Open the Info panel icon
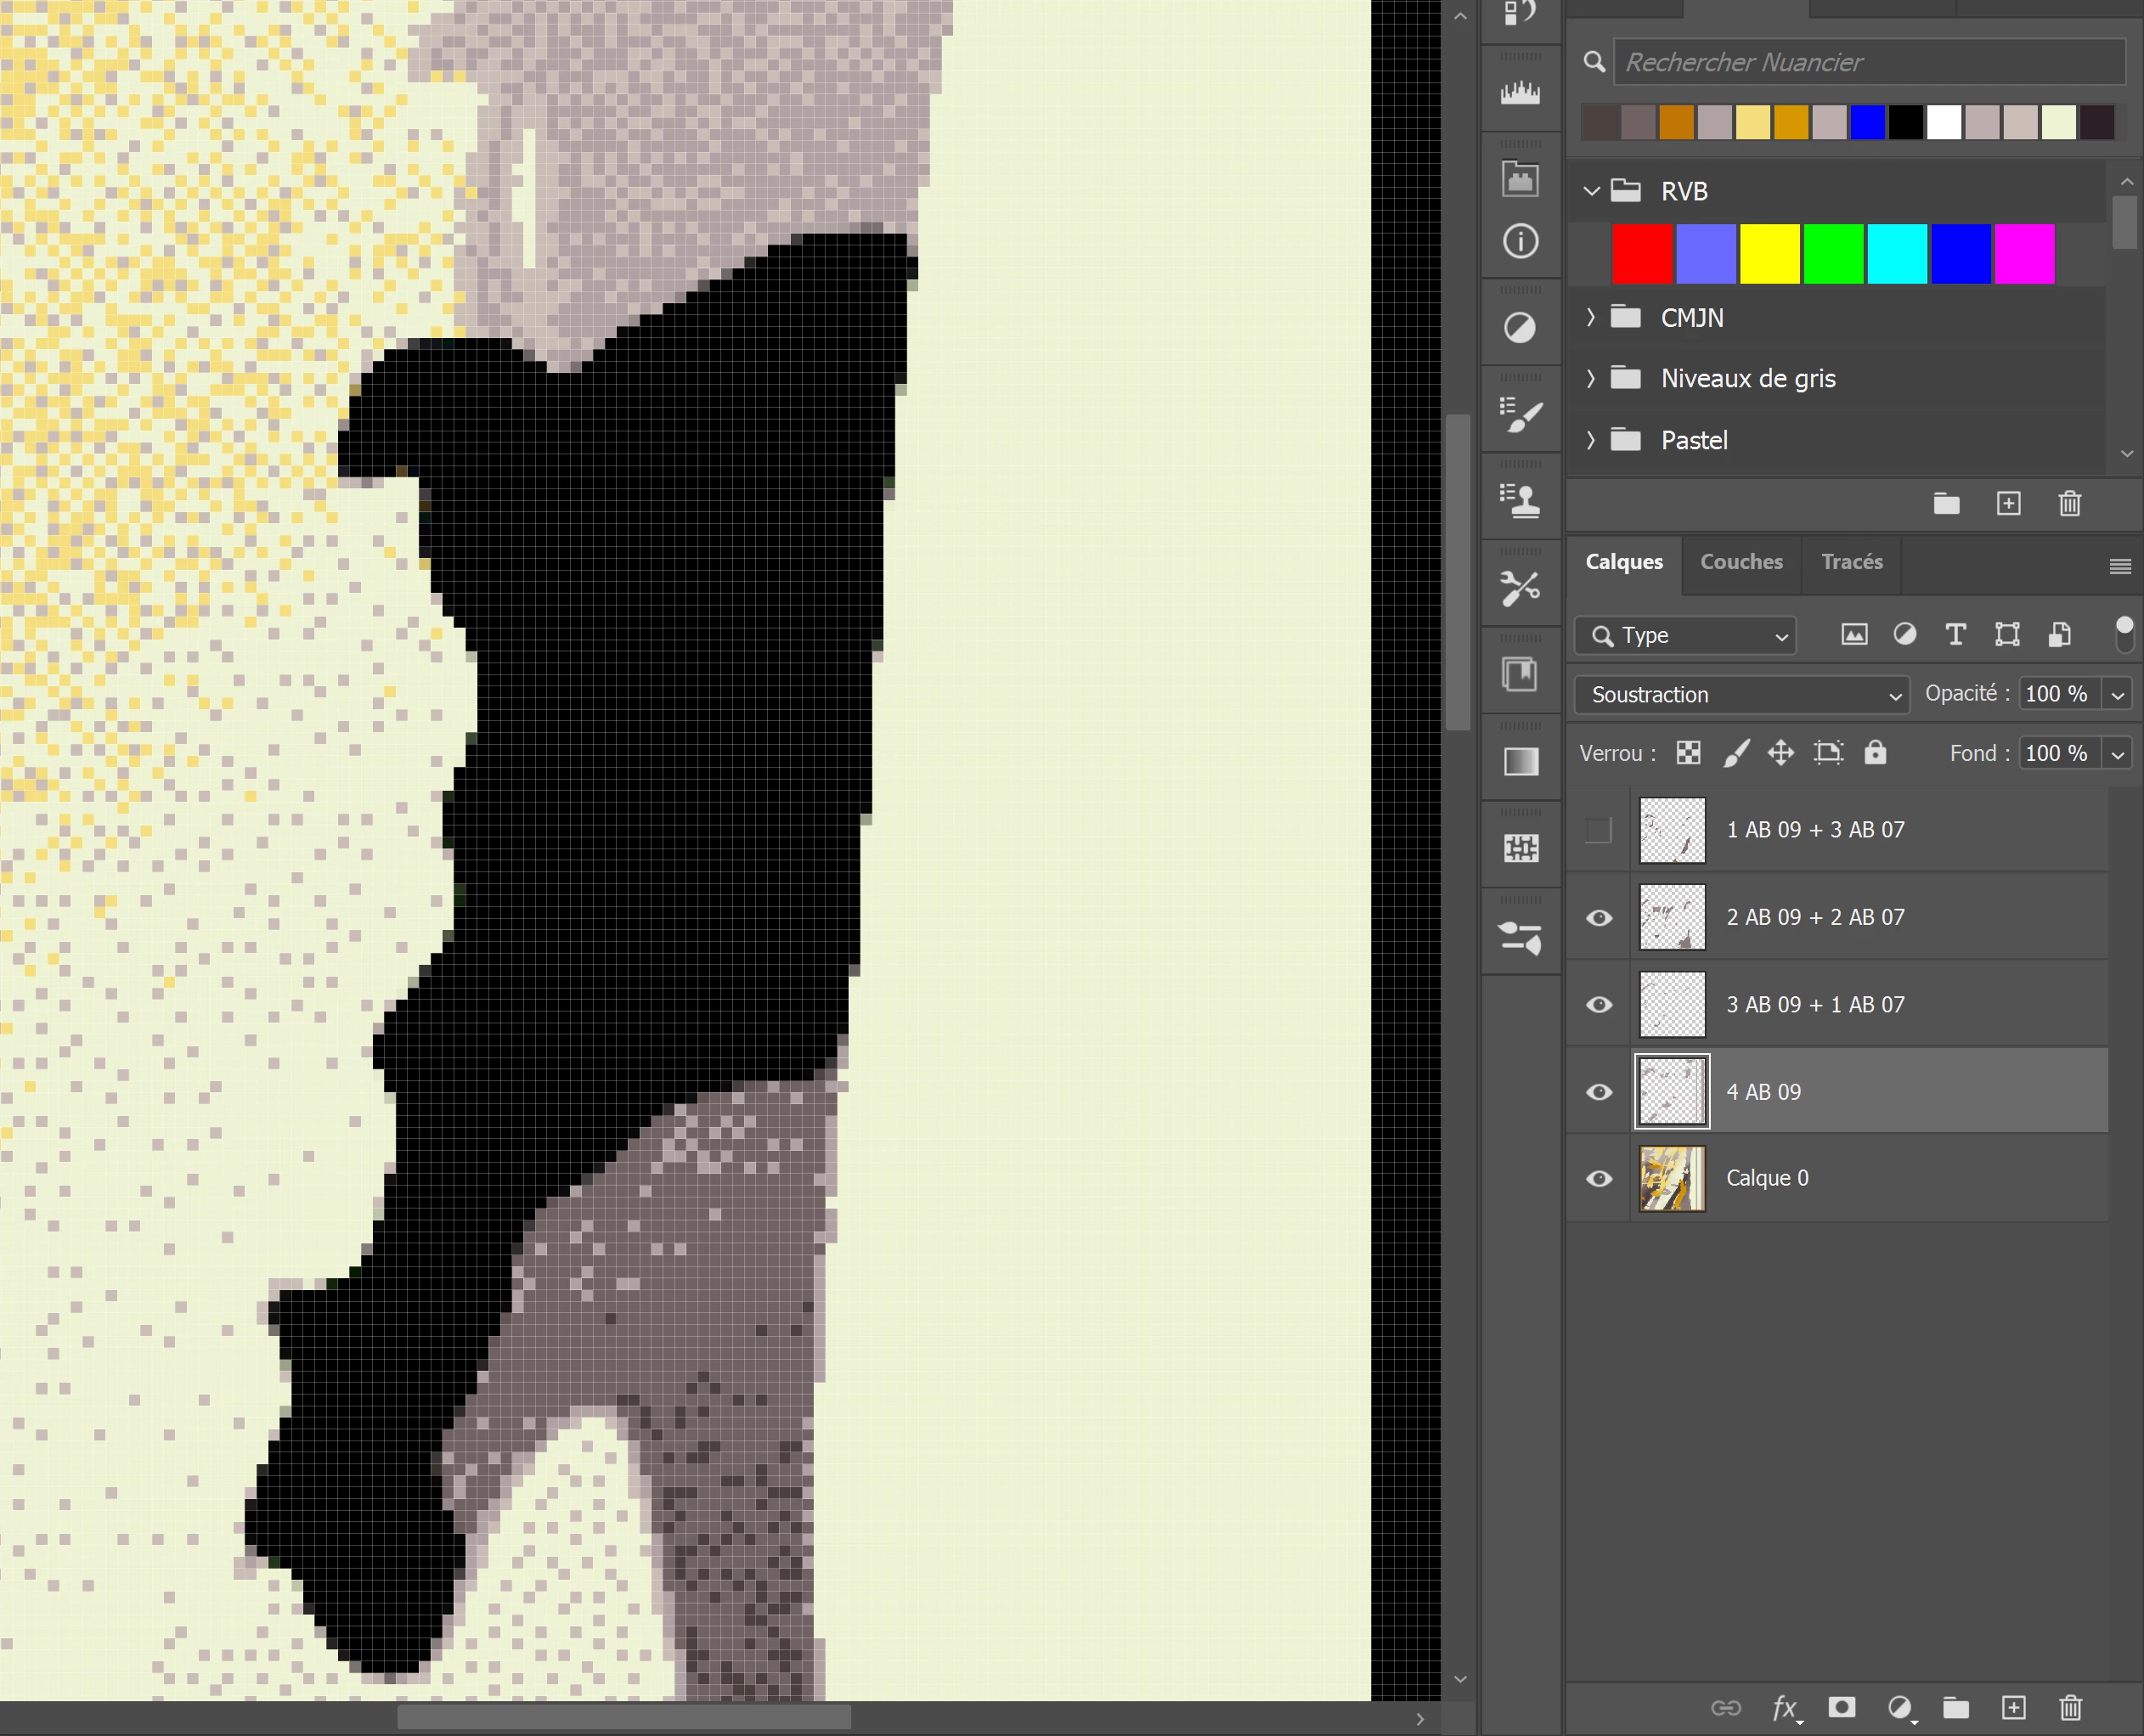Image resolution: width=2144 pixels, height=1736 pixels. click(1520, 241)
